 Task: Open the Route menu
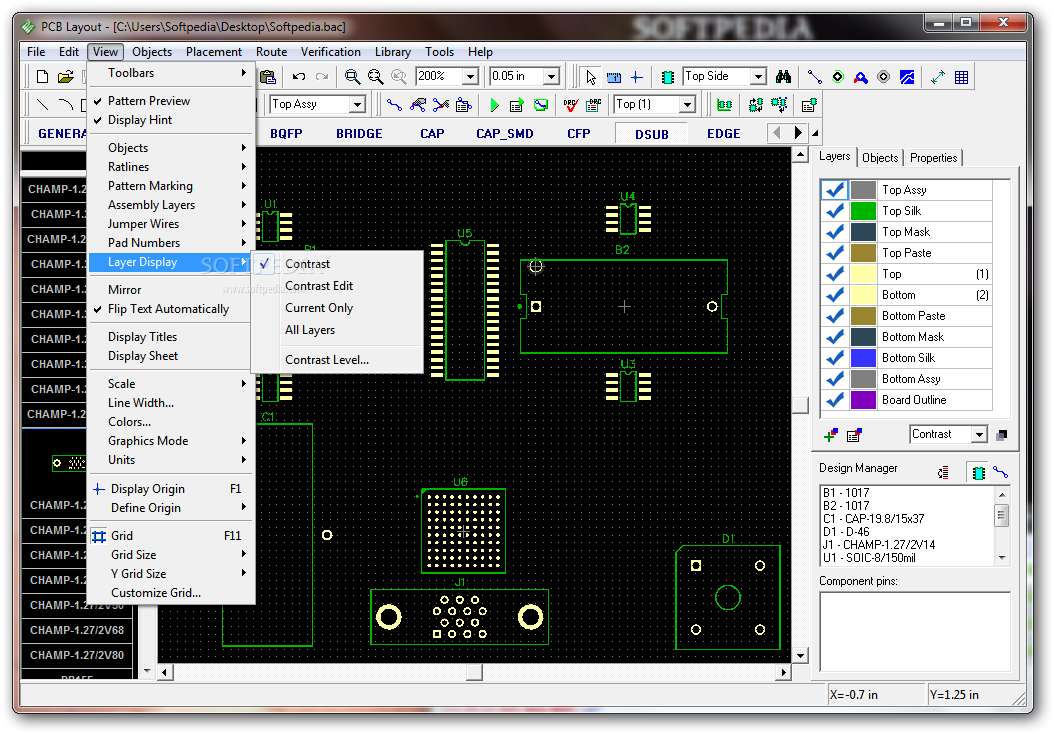point(272,52)
